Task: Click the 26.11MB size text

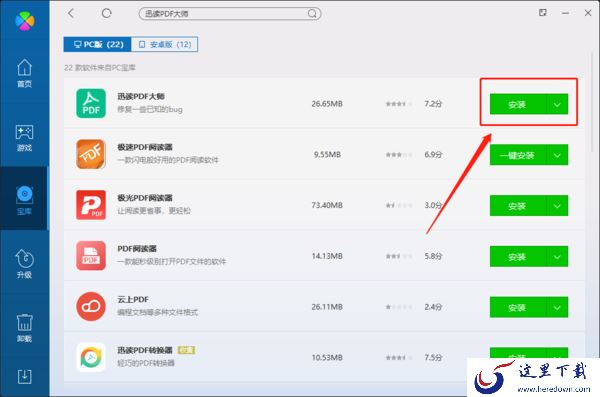Action: coord(327,307)
